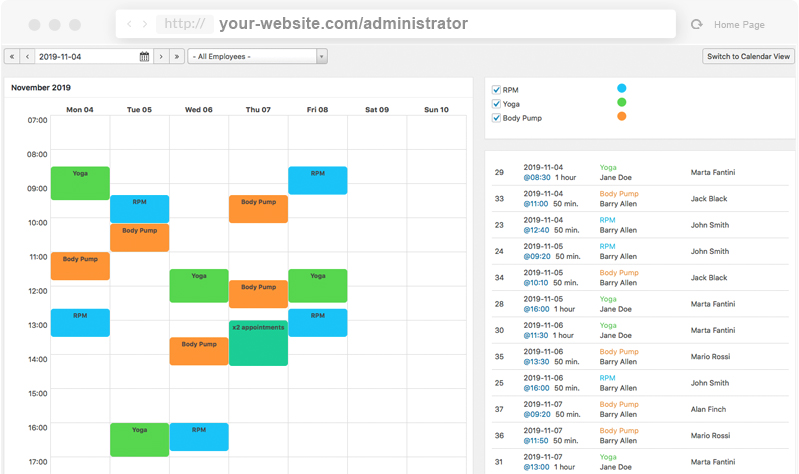Click the Wed 06 column header
Screen dimensions: 799x474
point(199,110)
